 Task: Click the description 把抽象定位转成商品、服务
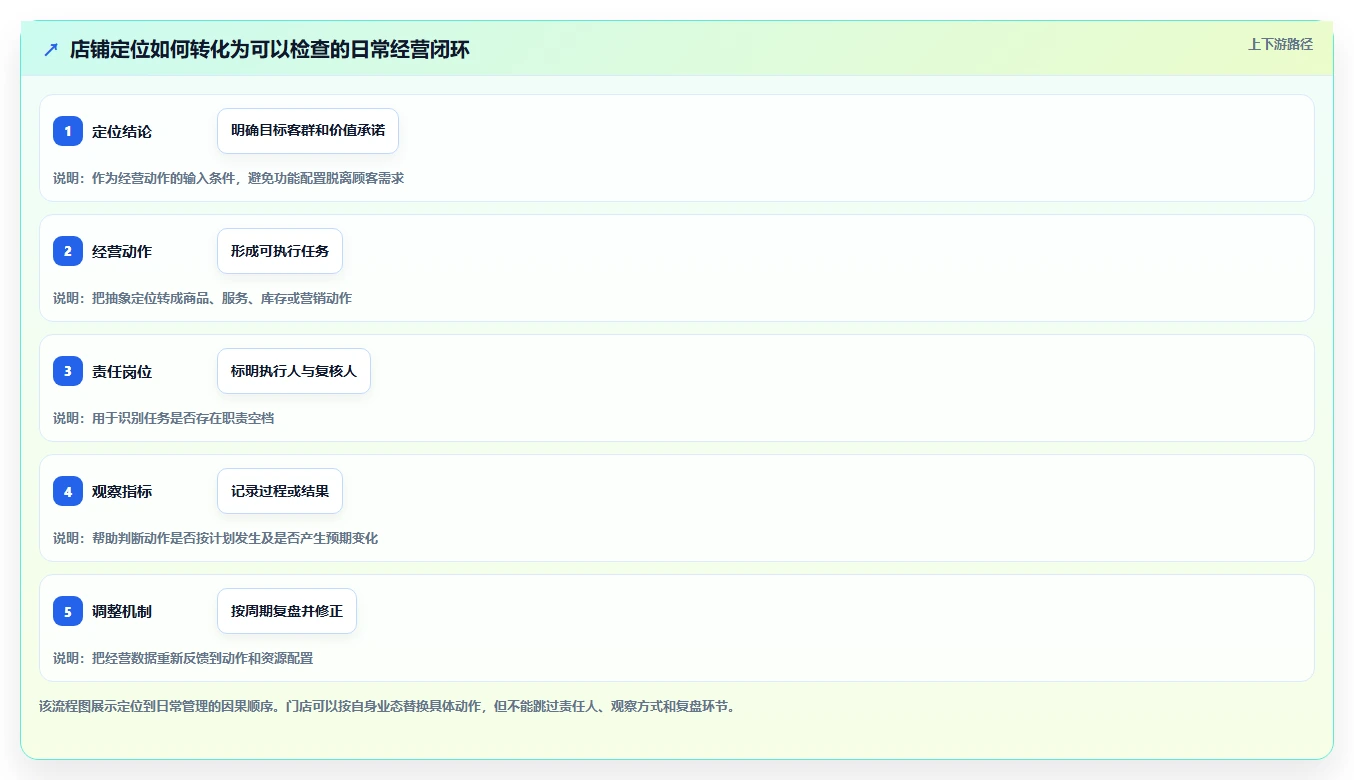pos(202,298)
